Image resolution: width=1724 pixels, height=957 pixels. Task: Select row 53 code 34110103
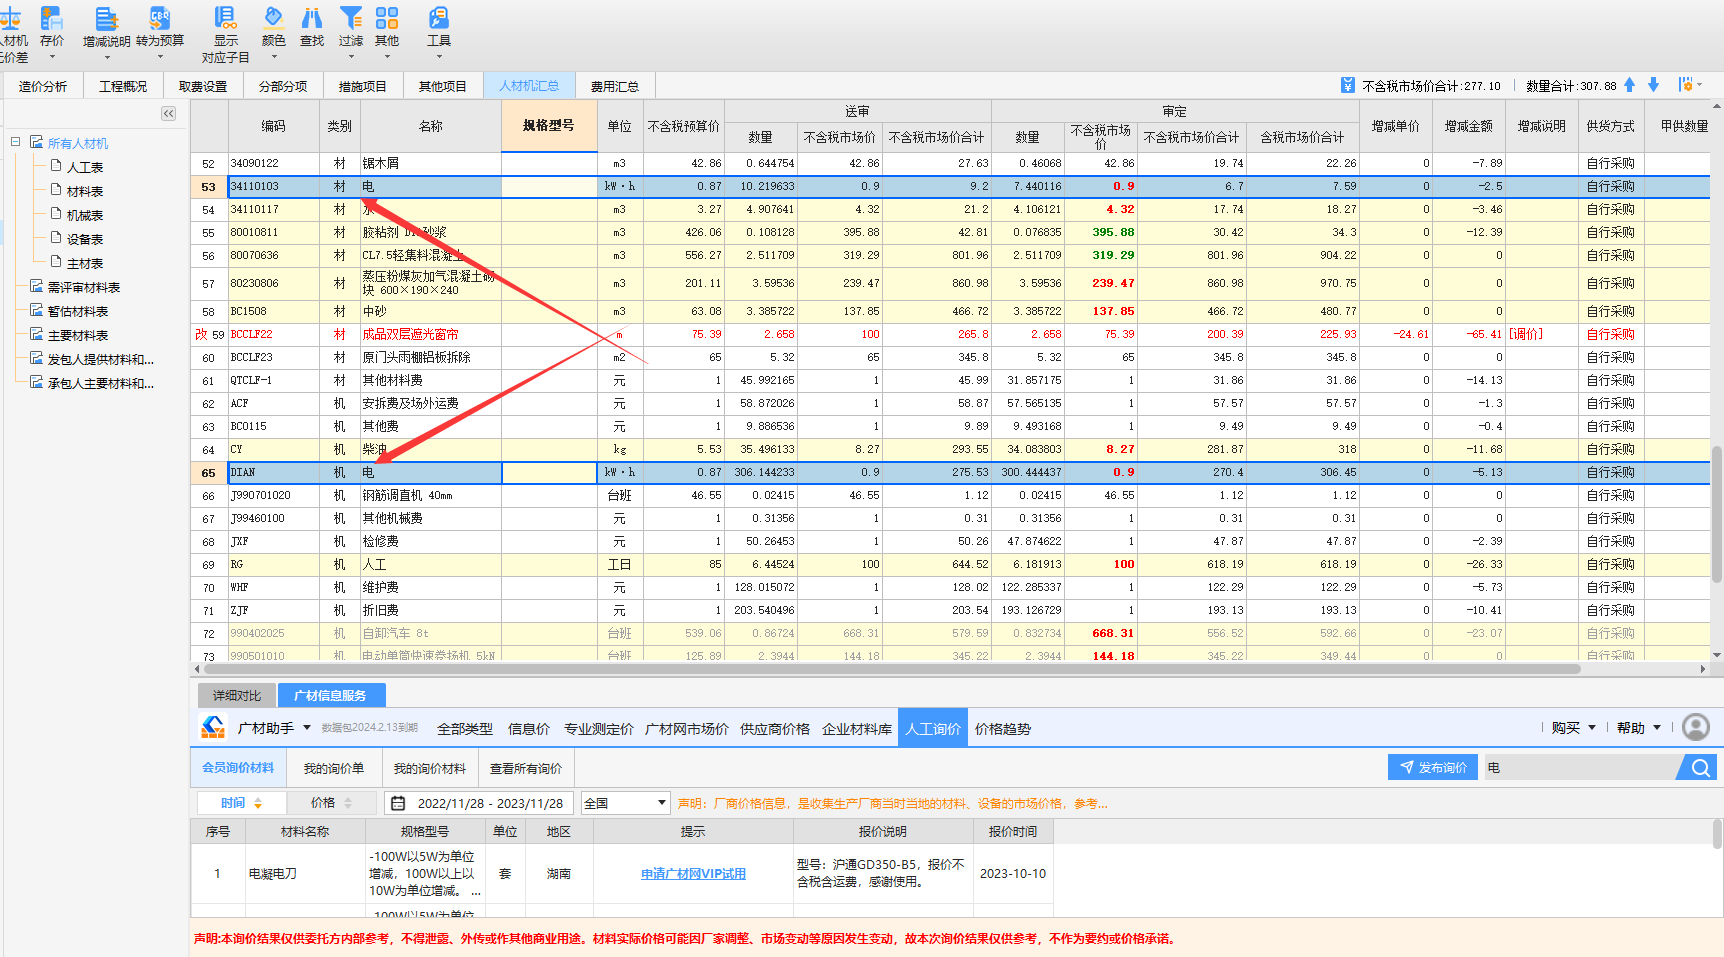[x=274, y=186]
